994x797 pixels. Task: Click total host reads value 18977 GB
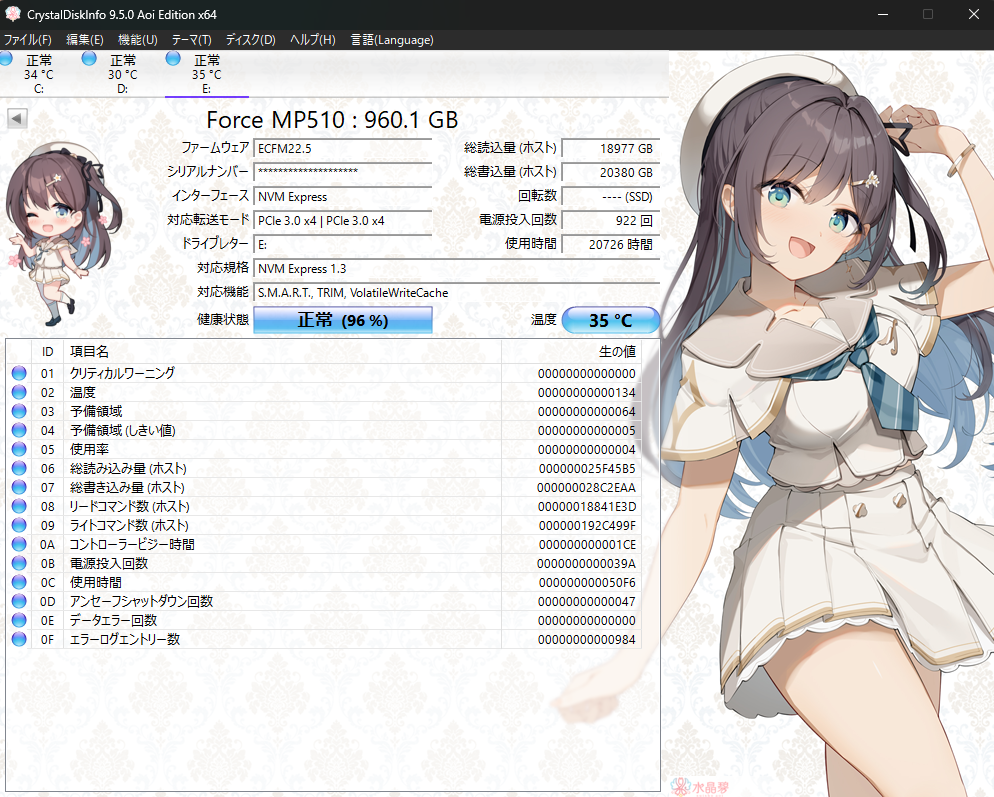point(611,148)
